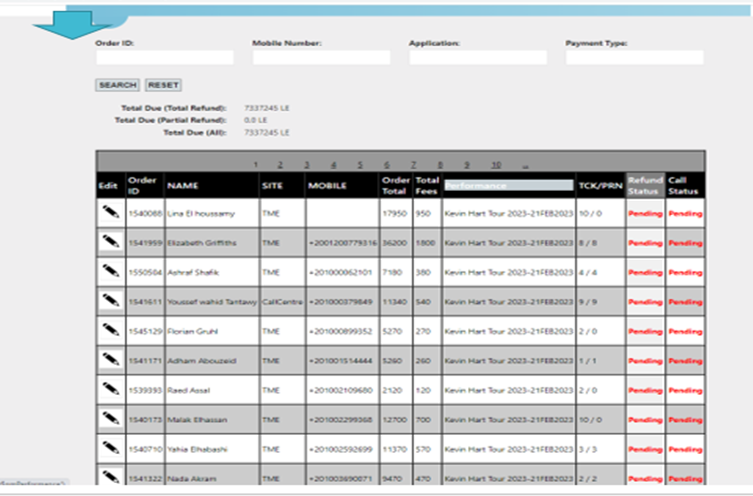Click the Total Fees column header
This screenshot has width=753, height=496.
(427, 185)
